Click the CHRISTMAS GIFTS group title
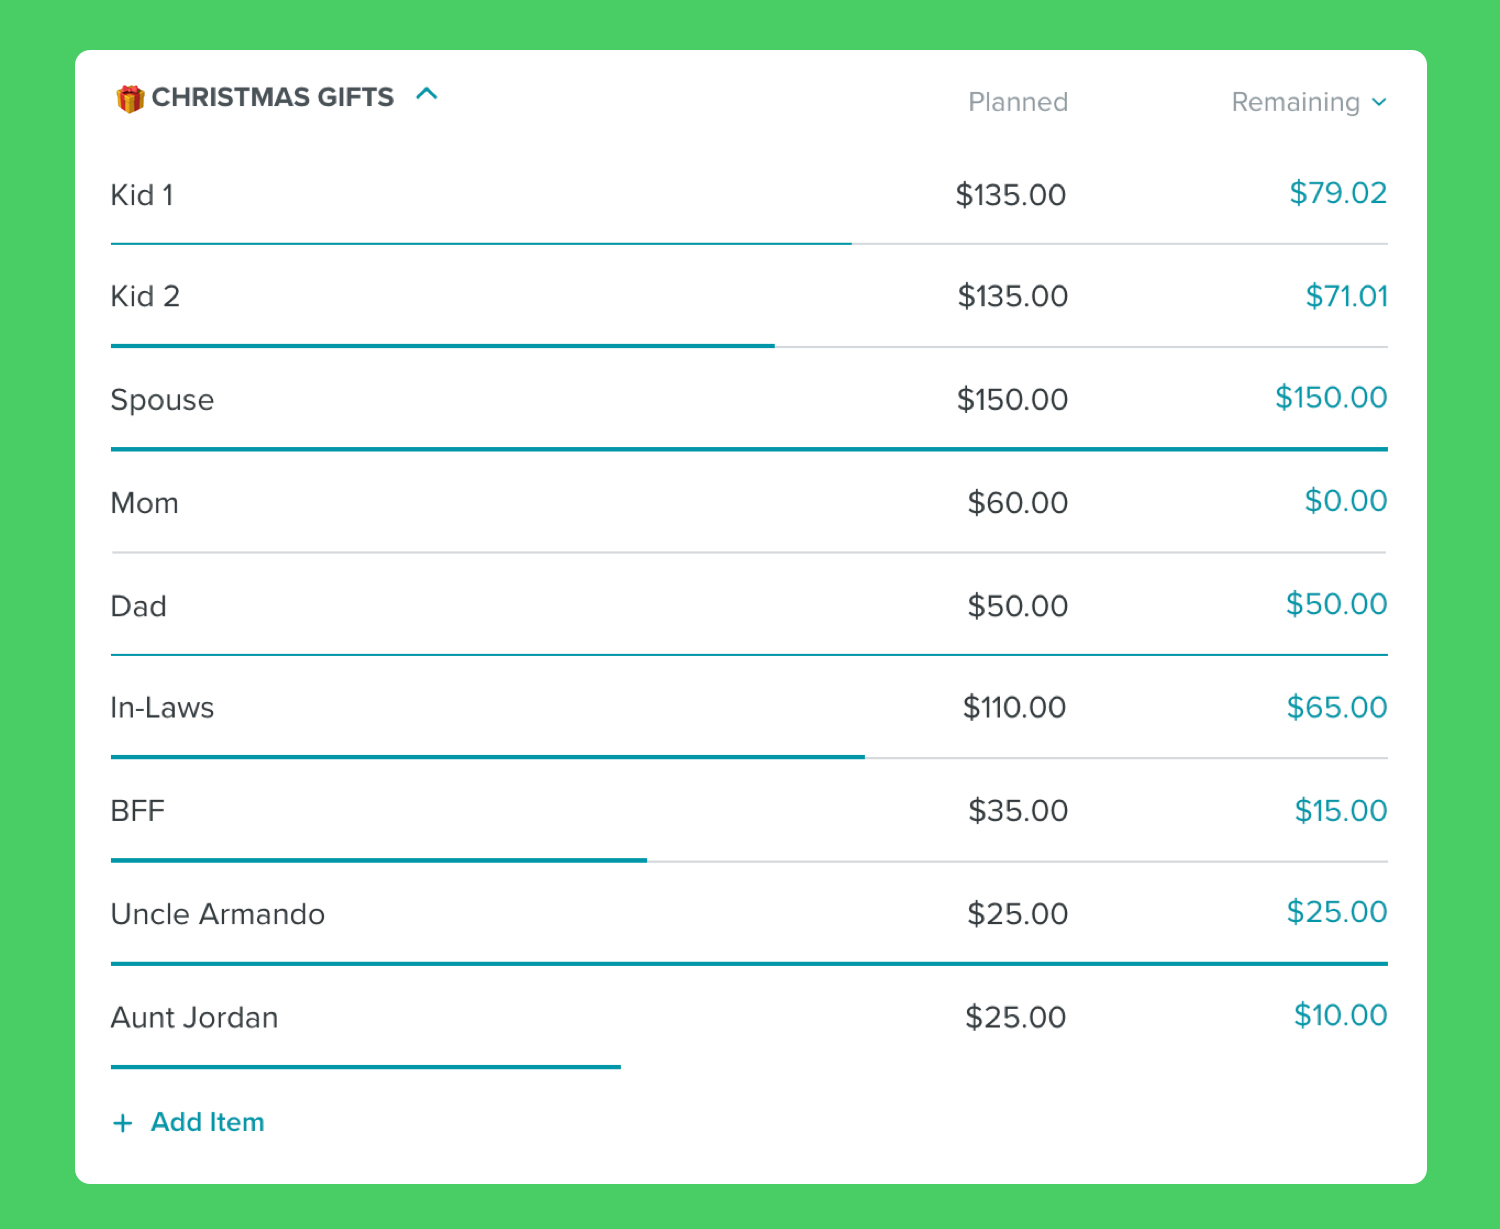The width and height of the screenshot is (1500, 1229). 273,97
